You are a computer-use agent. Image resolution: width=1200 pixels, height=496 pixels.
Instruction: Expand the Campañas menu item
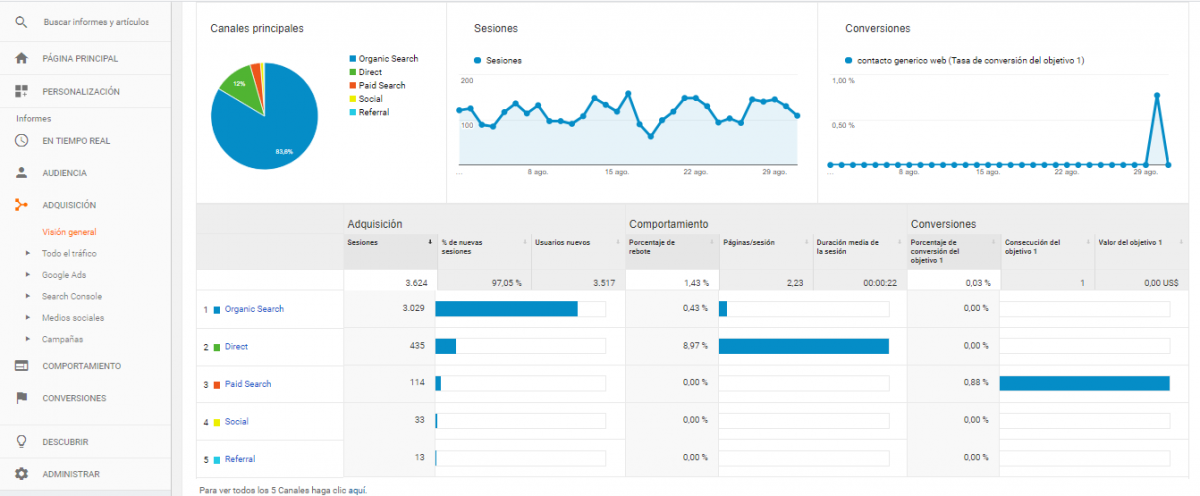(62, 339)
